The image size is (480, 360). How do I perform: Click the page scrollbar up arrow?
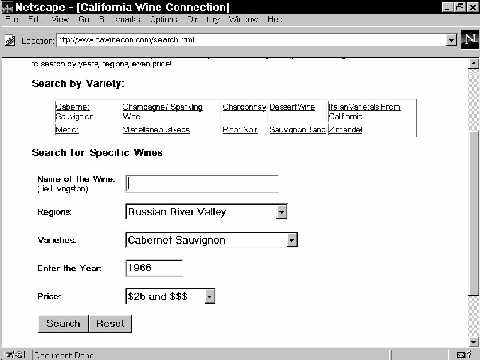pos(473,63)
